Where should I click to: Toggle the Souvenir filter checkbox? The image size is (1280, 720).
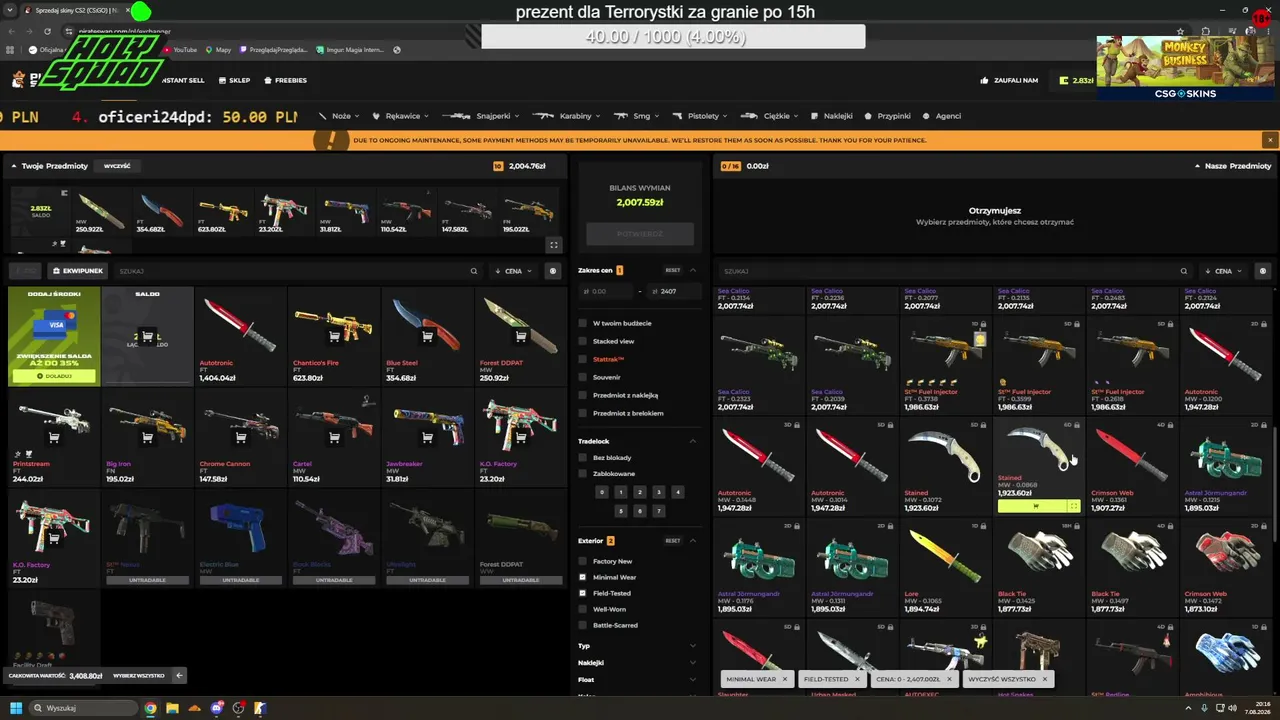(583, 377)
